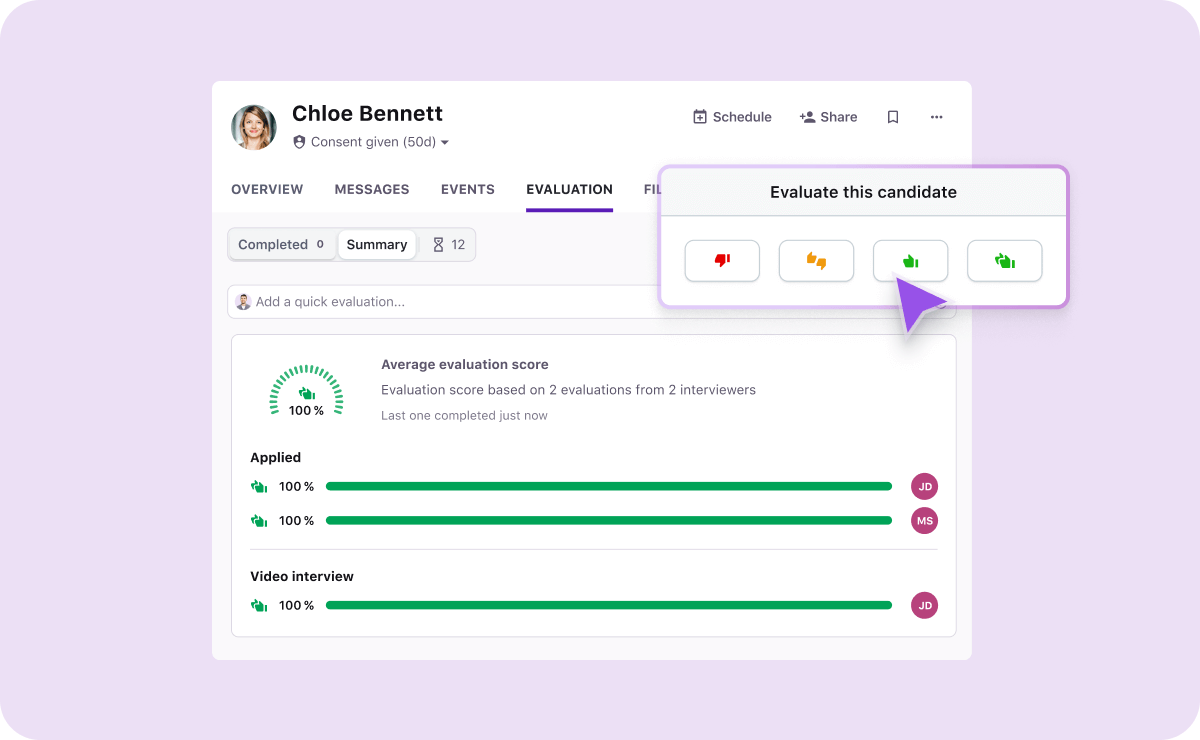The width and height of the screenshot is (1200, 740).
Task: Click the red thumbs-down rating icon
Action: (722, 261)
